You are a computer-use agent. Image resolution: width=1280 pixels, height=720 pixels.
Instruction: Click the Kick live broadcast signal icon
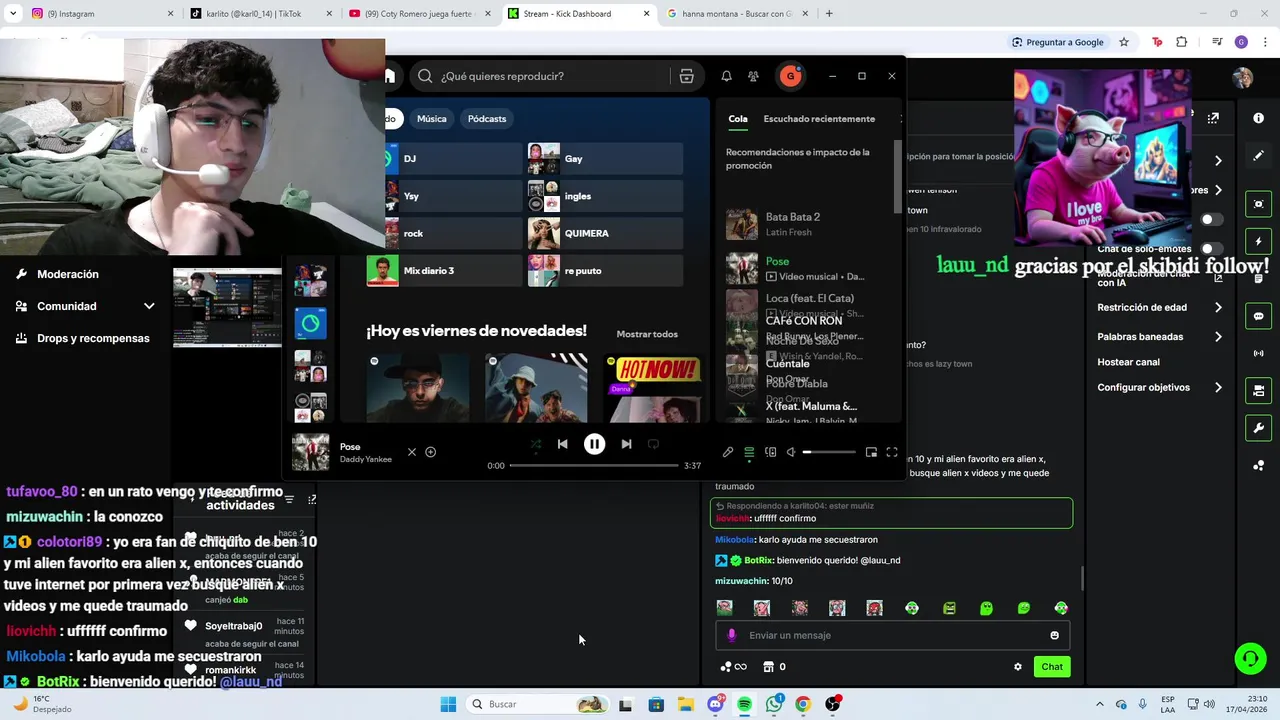coord(1258,353)
